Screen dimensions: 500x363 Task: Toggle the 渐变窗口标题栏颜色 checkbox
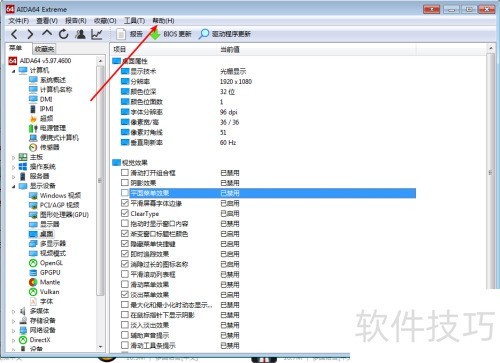(125, 234)
